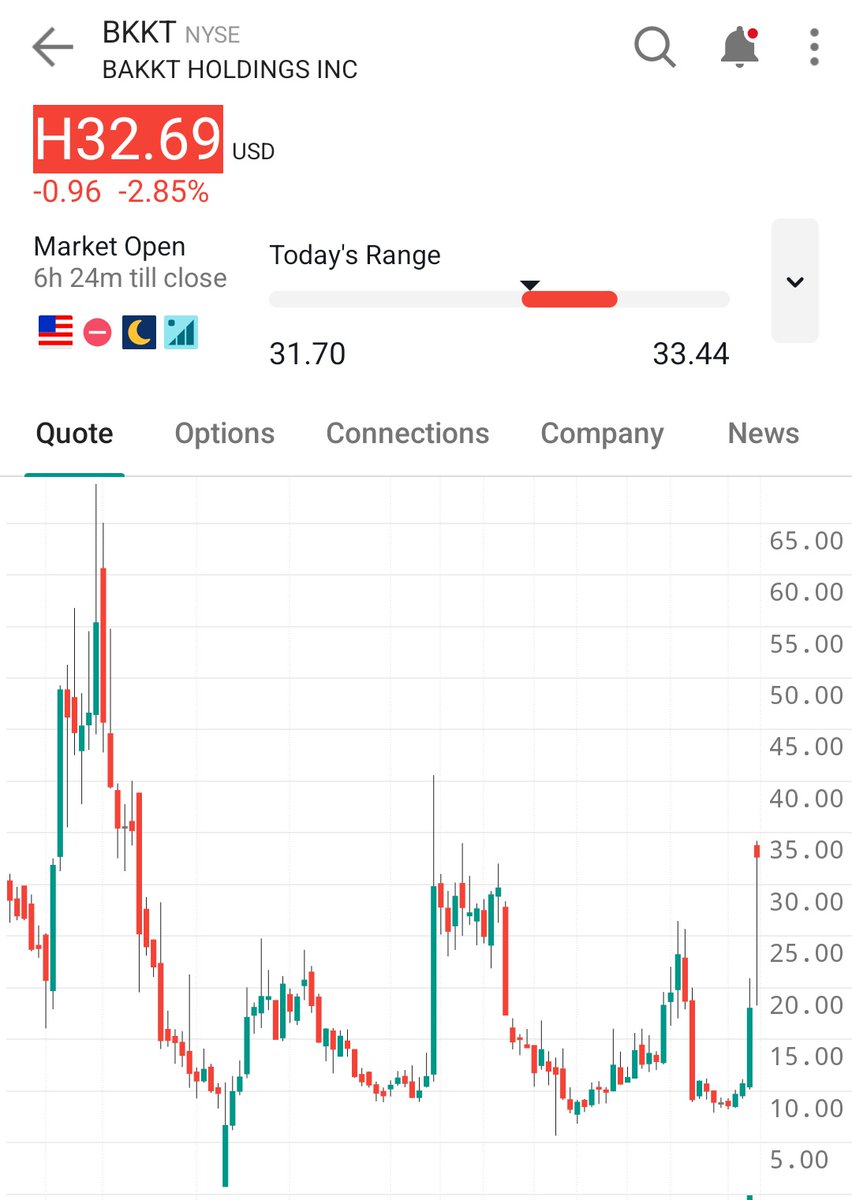This screenshot has width=852, height=1200.
Task: Switch to the Options tab
Action: 224,434
